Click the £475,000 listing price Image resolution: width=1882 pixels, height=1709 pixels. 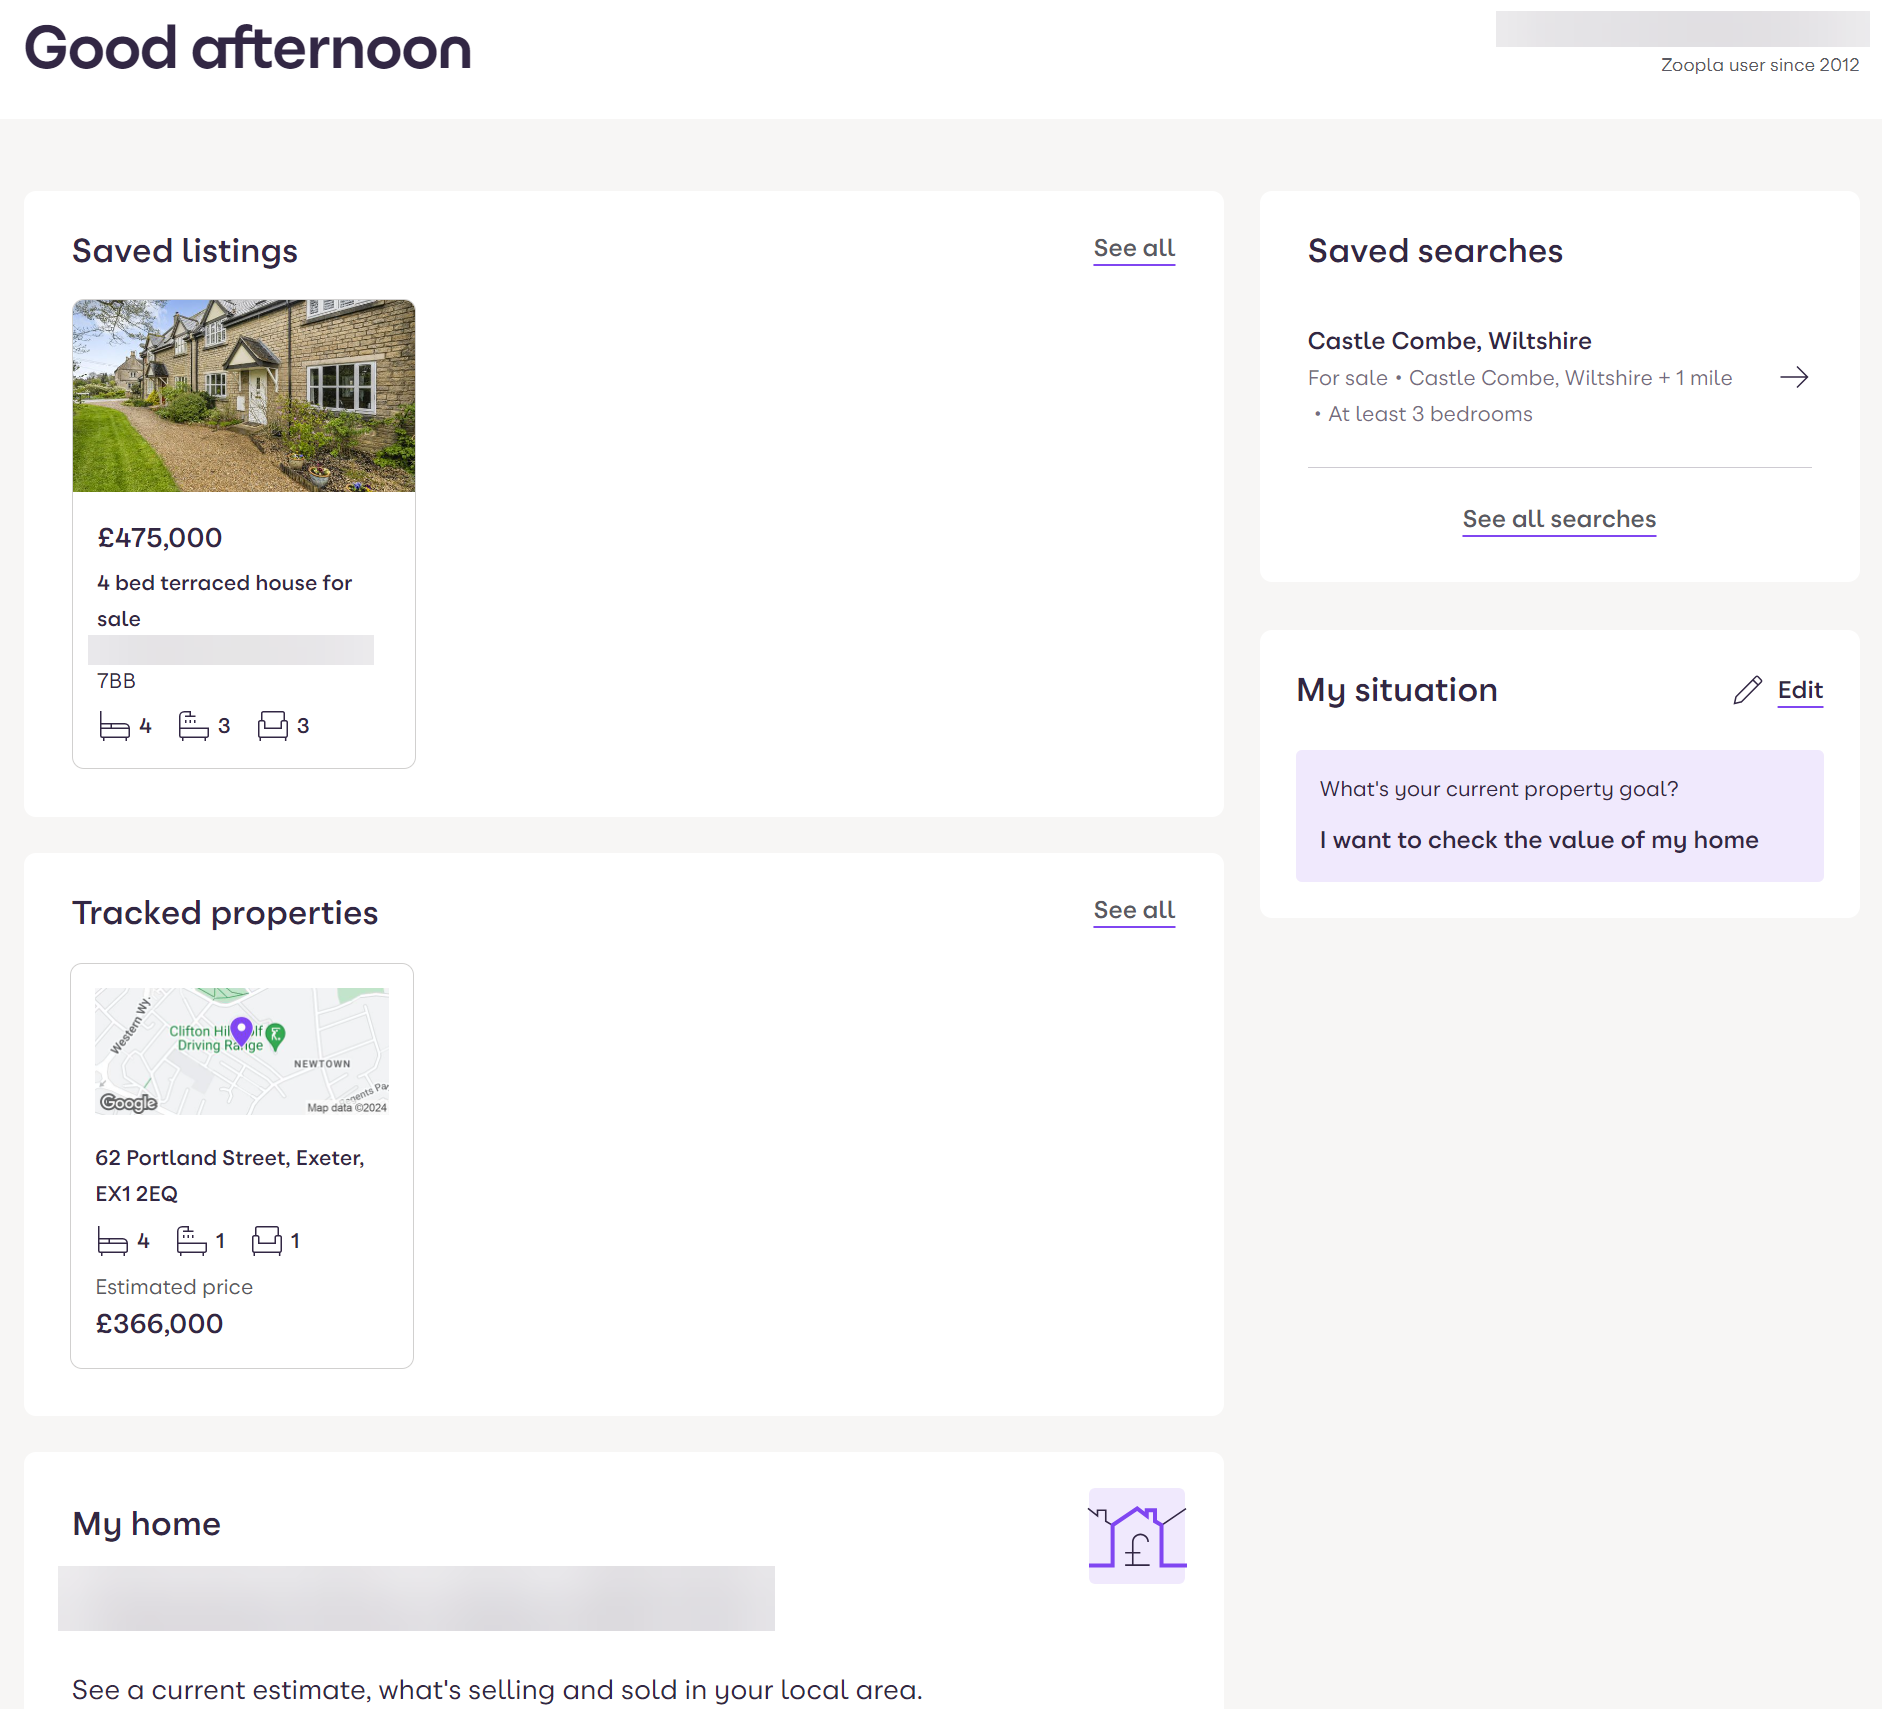point(160,538)
